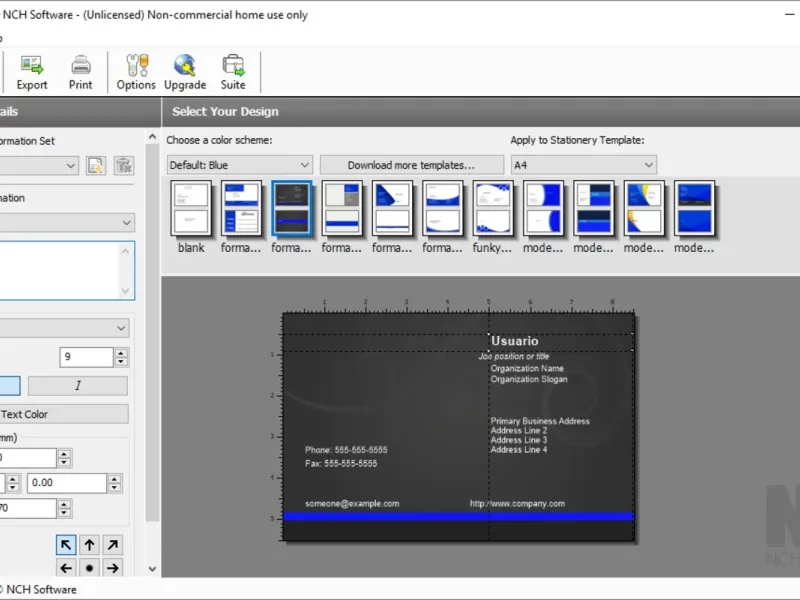Select the last solid blue mode... template
The width and height of the screenshot is (800, 600).
pos(694,208)
